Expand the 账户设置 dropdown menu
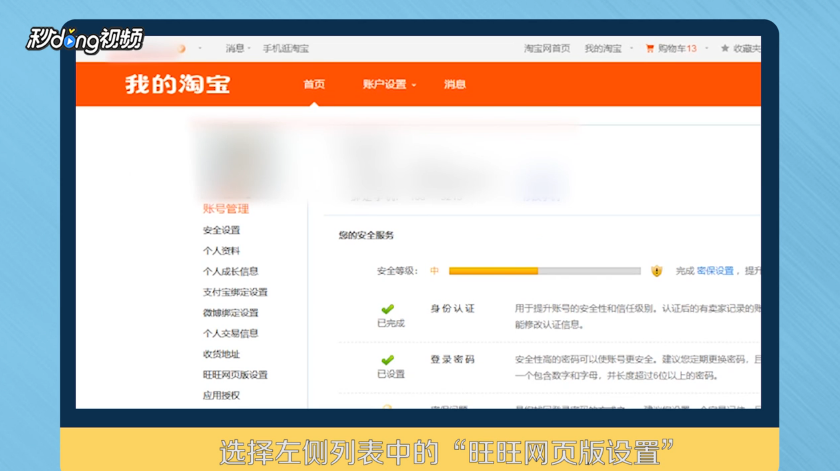Viewport: 840px width, 471px height. [389, 84]
